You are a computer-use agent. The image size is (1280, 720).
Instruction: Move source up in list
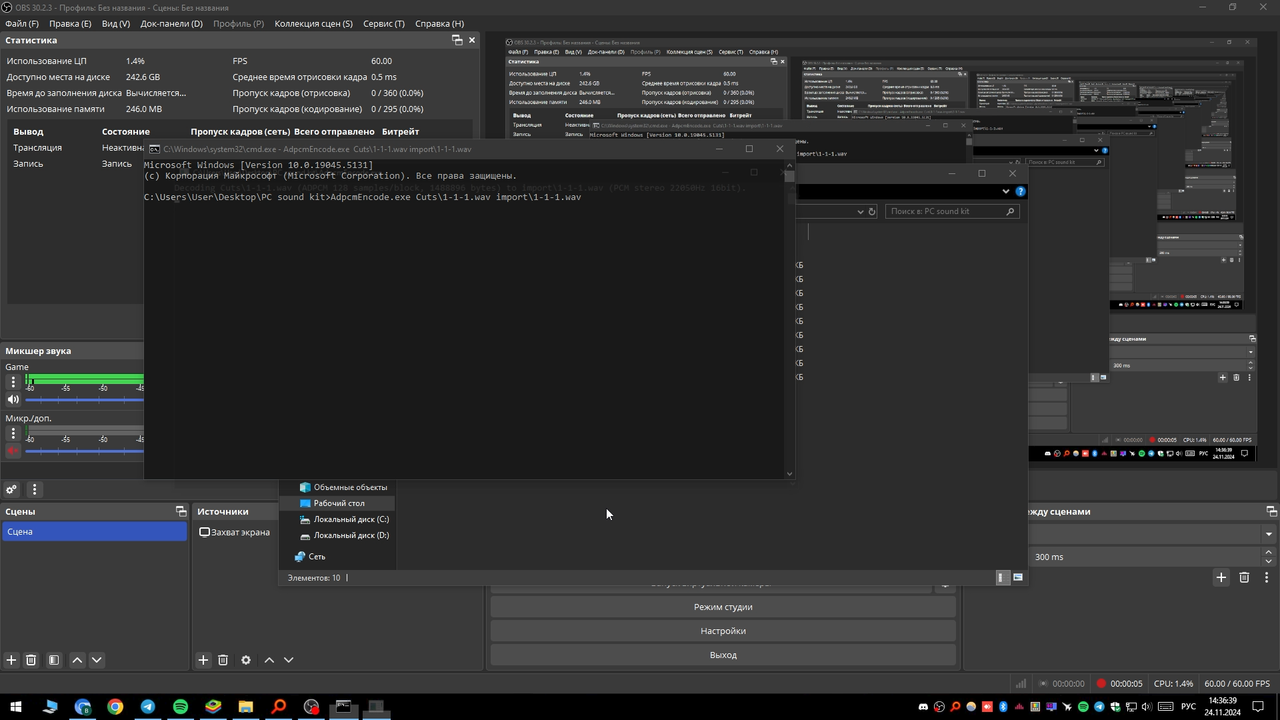269,660
